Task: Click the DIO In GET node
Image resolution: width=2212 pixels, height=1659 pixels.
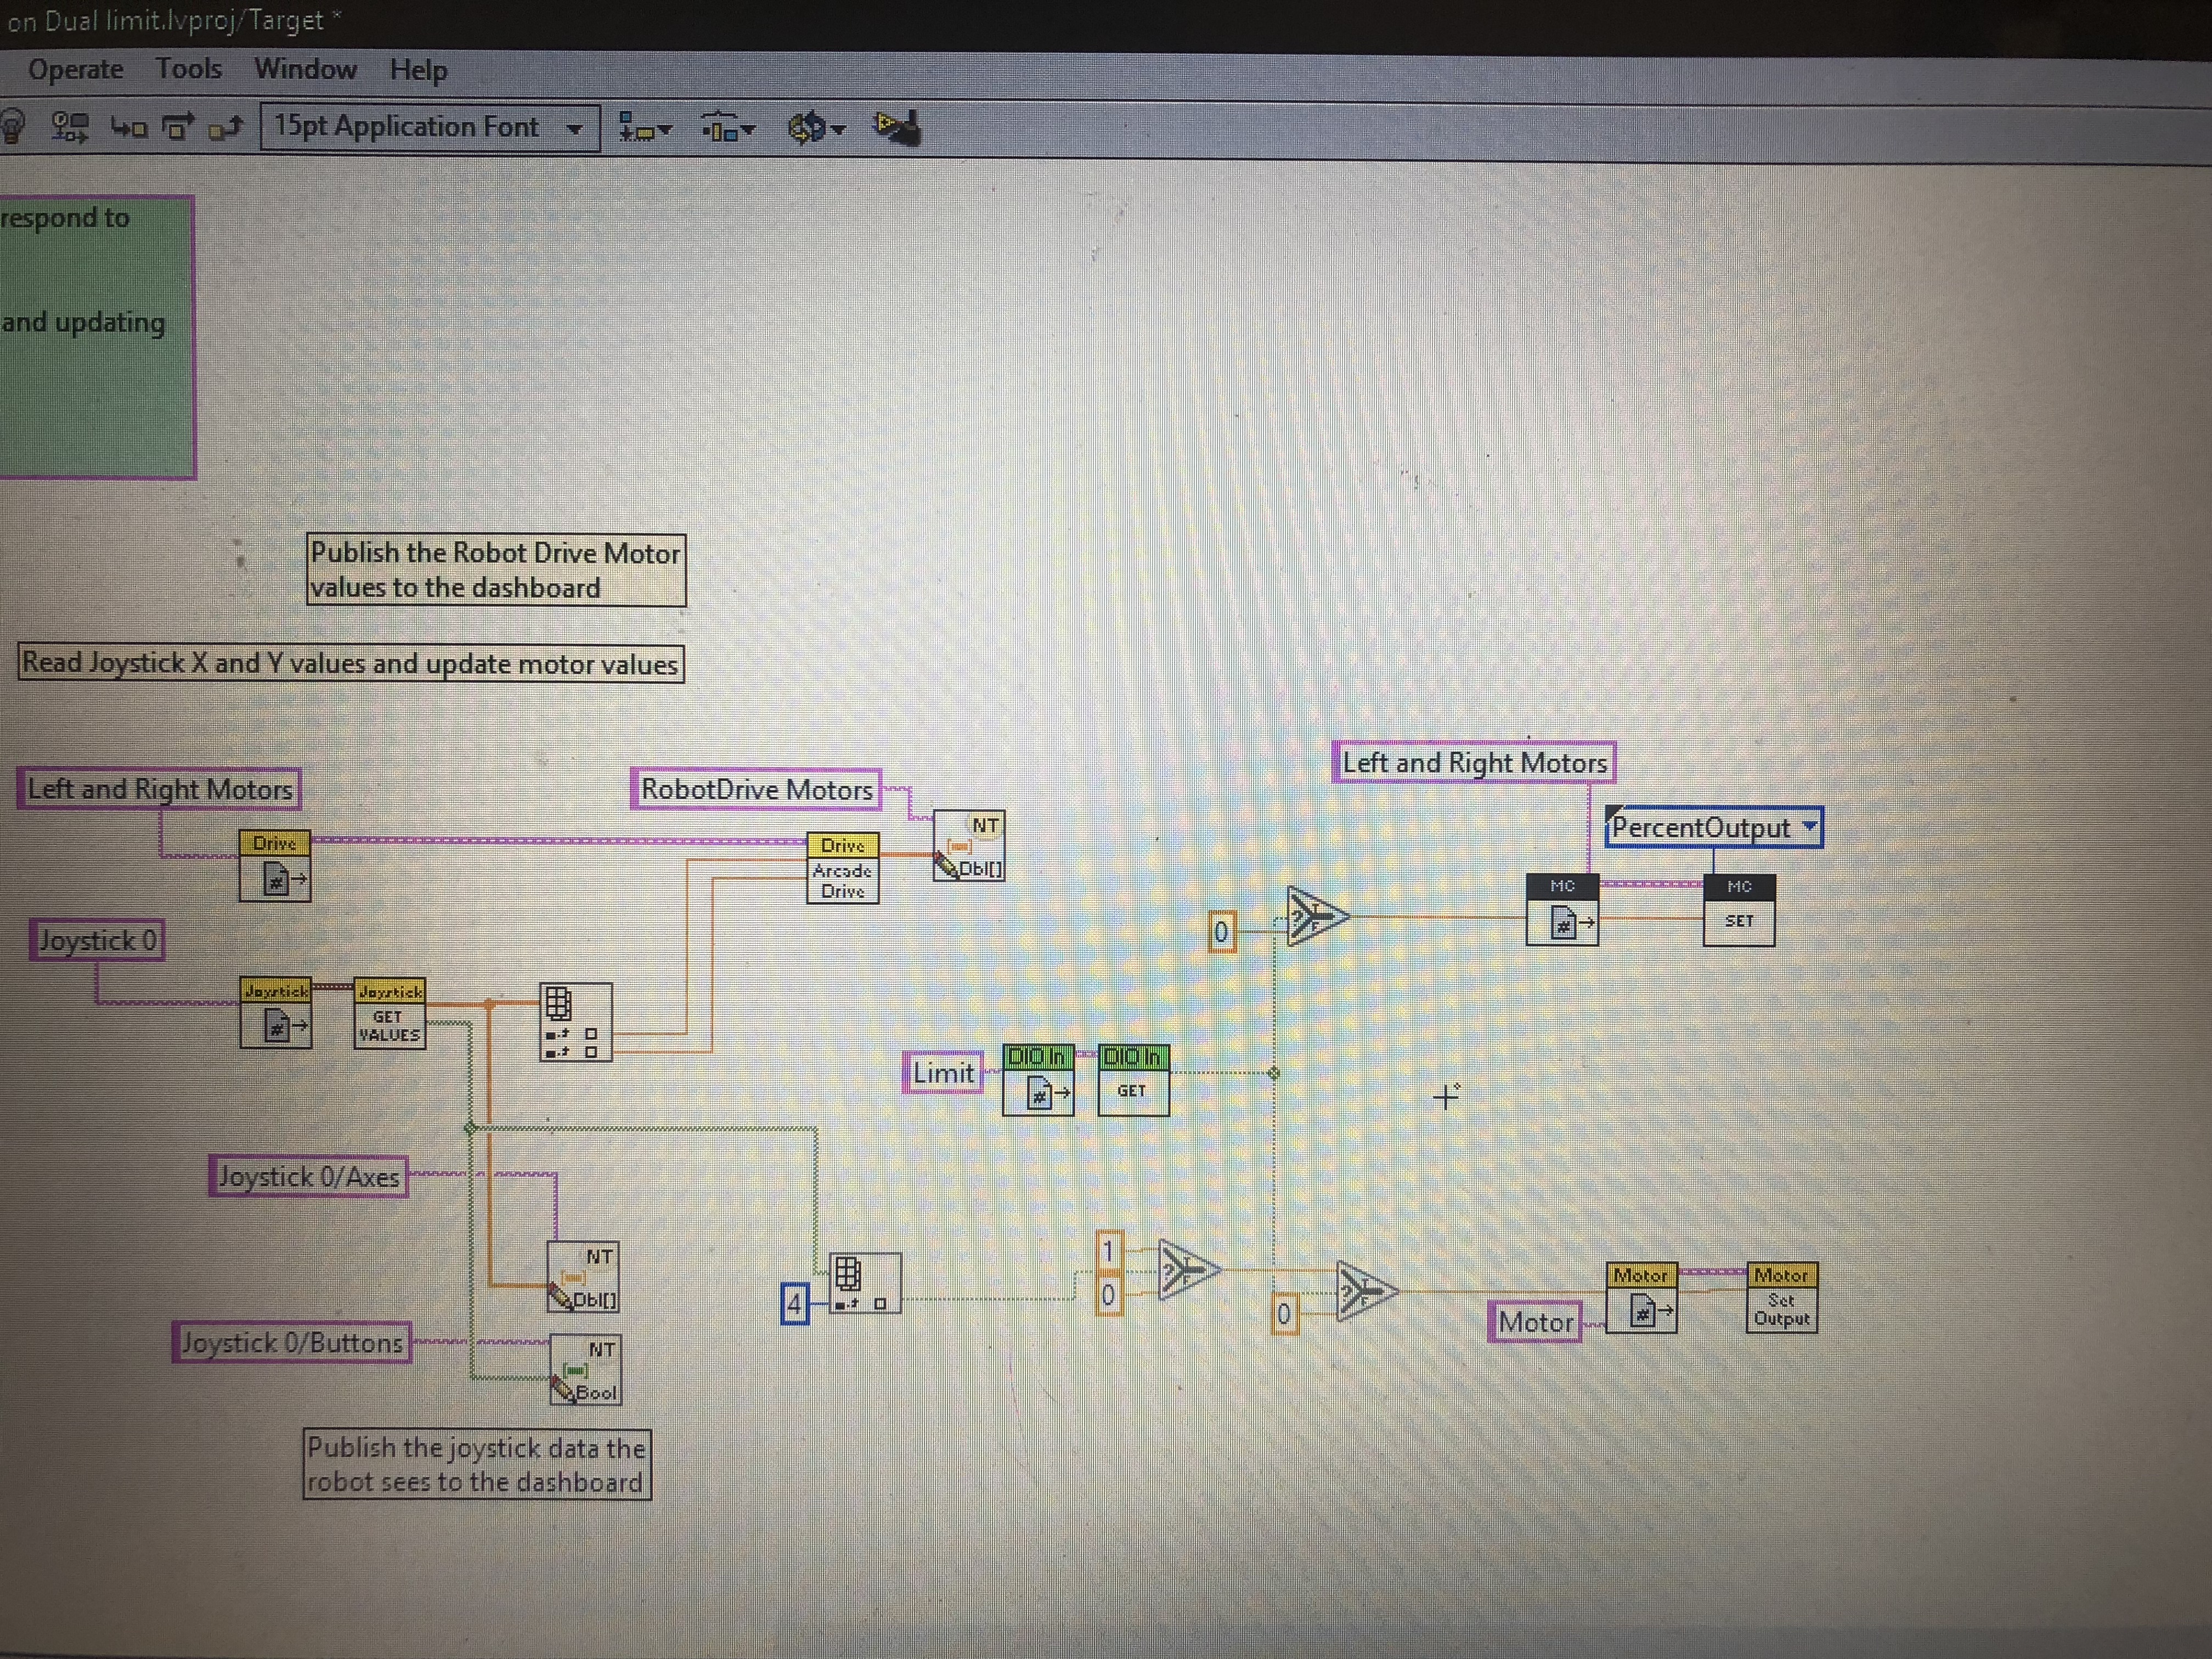Action: [x=1133, y=1080]
